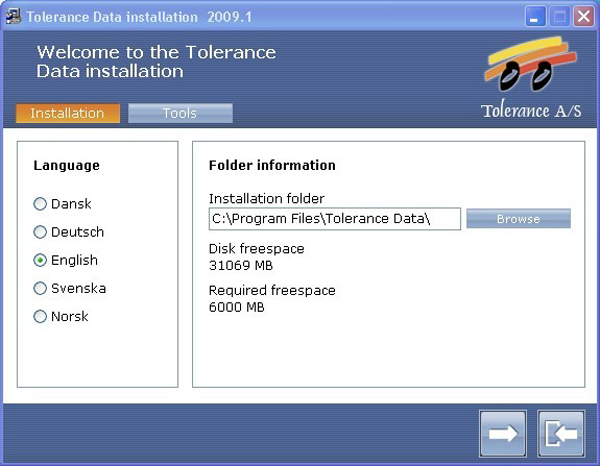600x466 pixels.
Task: Minimize the installer window
Action: point(535,16)
